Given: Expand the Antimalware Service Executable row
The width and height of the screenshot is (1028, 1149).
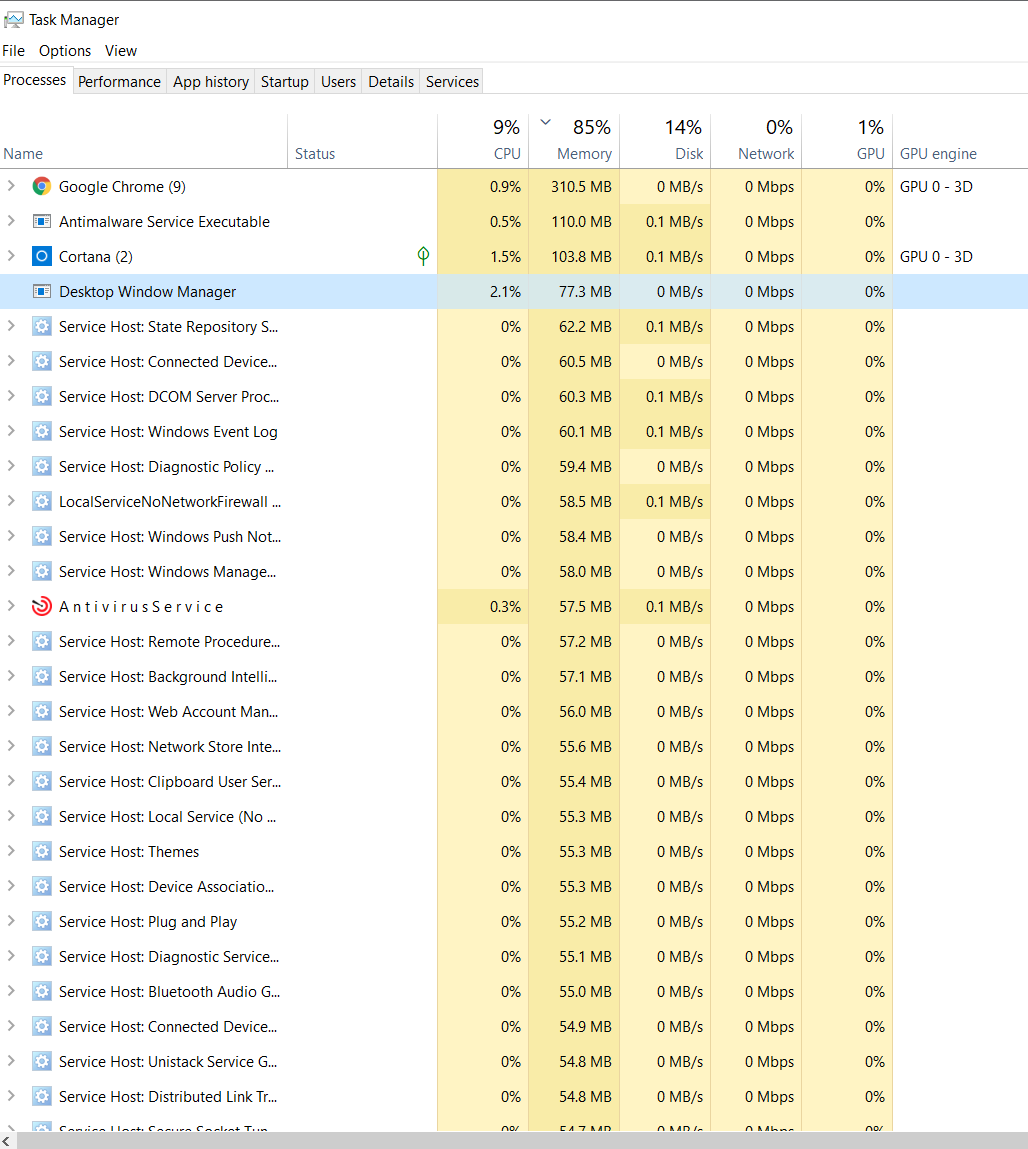Looking at the screenshot, I should point(11,221).
